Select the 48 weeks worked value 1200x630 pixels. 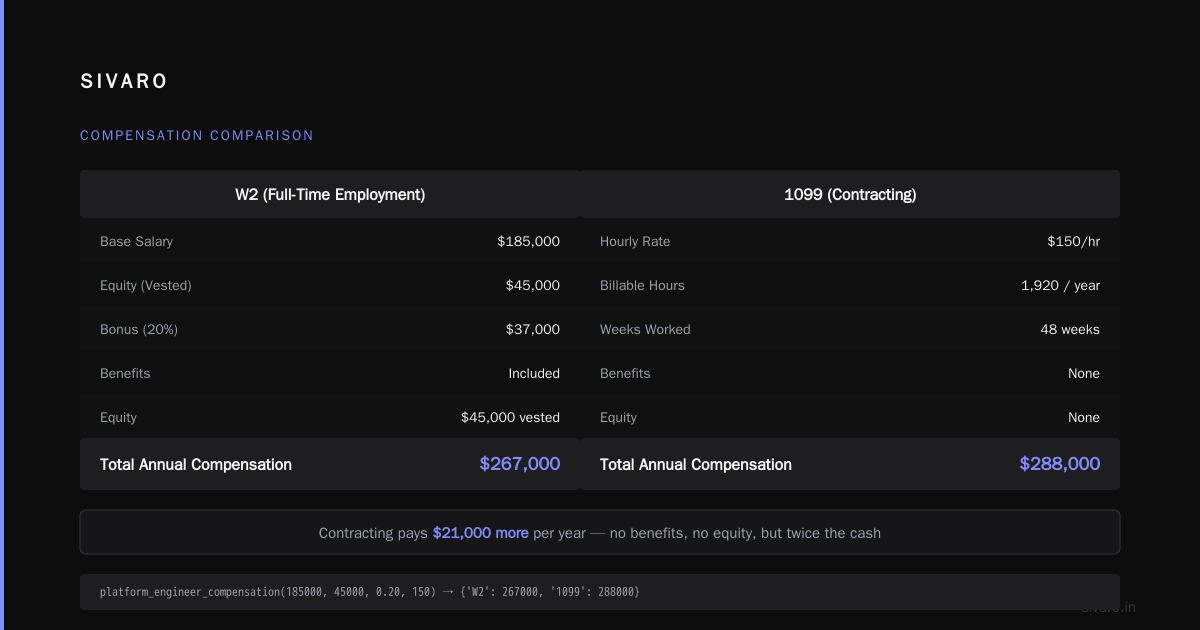pos(1070,329)
